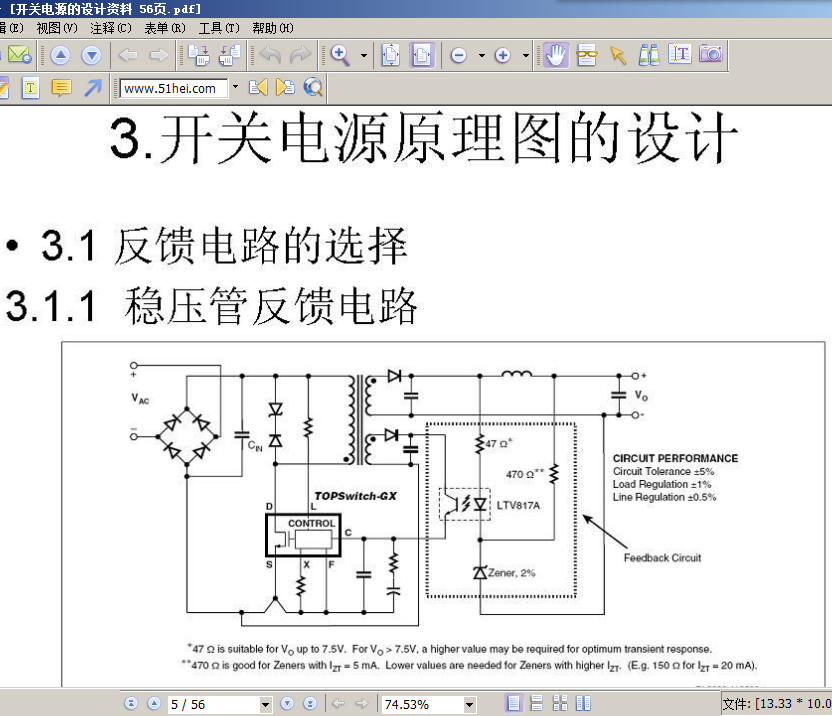
Task: Jump to last page in status bar
Action: pyautogui.click(x=310, y=704)
